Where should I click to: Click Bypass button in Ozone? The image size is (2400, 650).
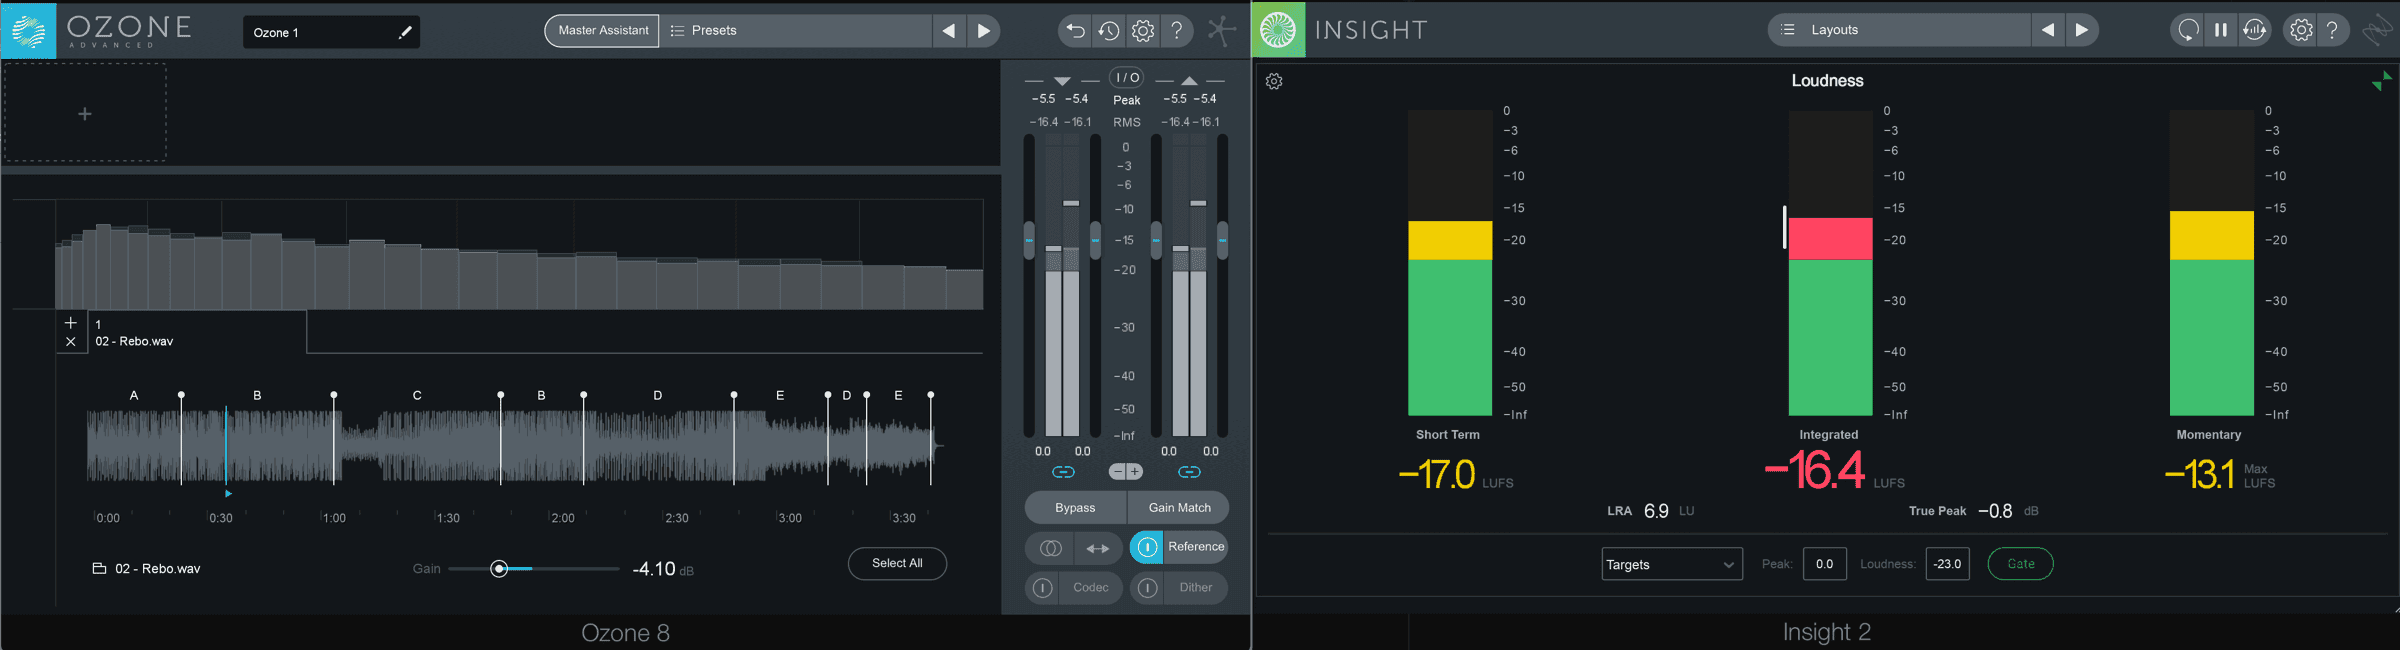[x=1075, y=508]
